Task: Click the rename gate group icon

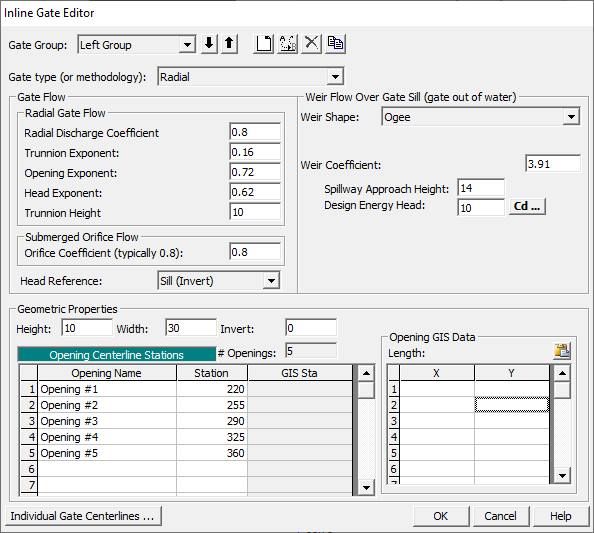Action: [x=288, y=44]
